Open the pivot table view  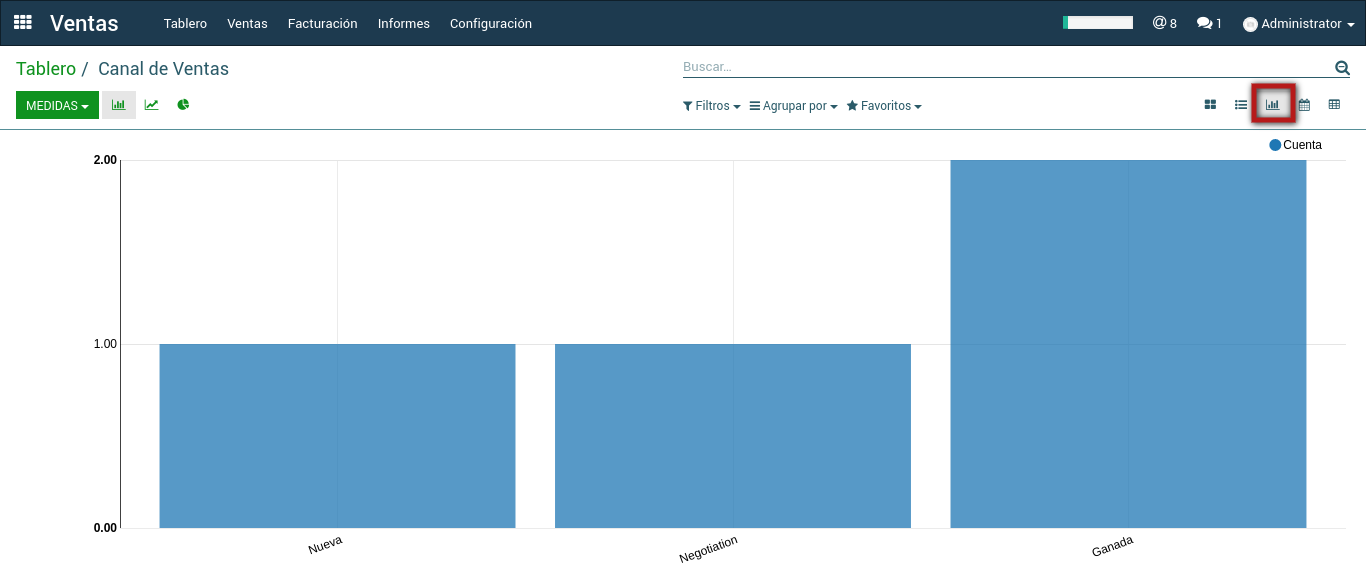1334,105
